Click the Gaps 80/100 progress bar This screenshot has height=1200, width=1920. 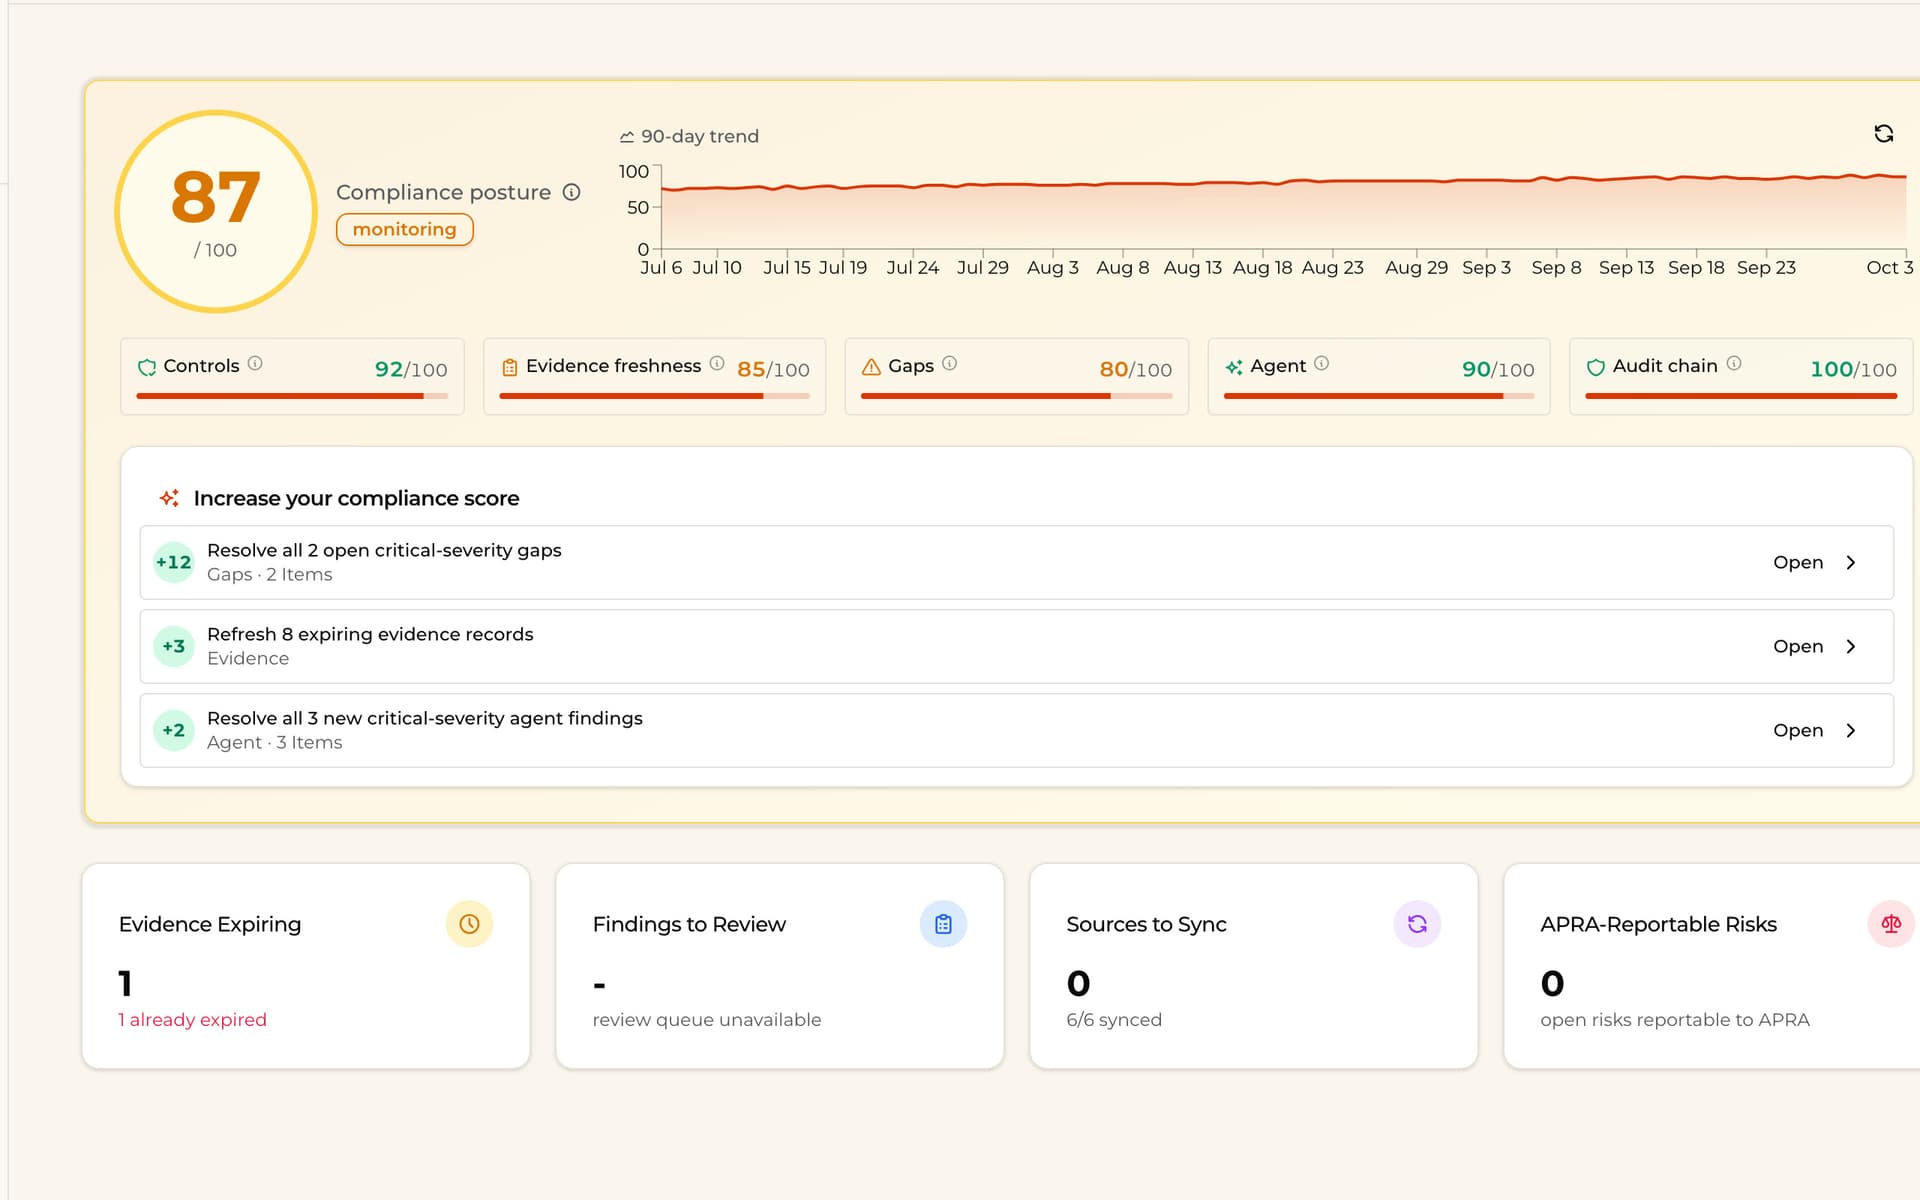pos(1016,396)
